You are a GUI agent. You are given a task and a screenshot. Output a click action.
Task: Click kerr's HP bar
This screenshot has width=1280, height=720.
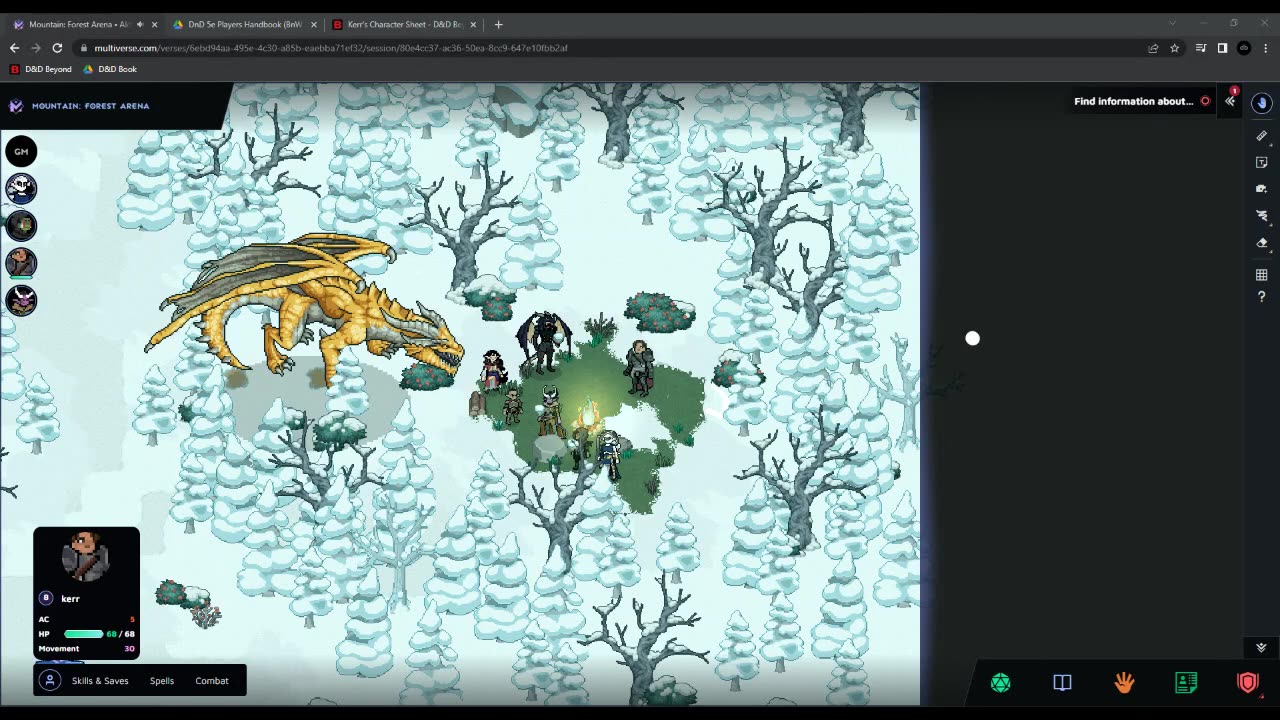click(x=84, y=634)
